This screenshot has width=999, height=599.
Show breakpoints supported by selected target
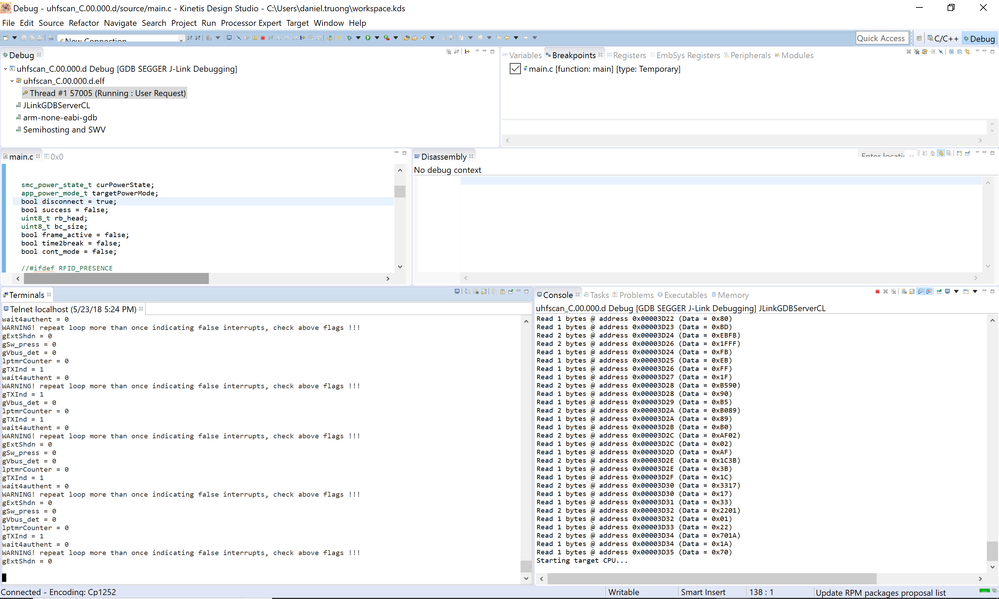coord(924,52)
